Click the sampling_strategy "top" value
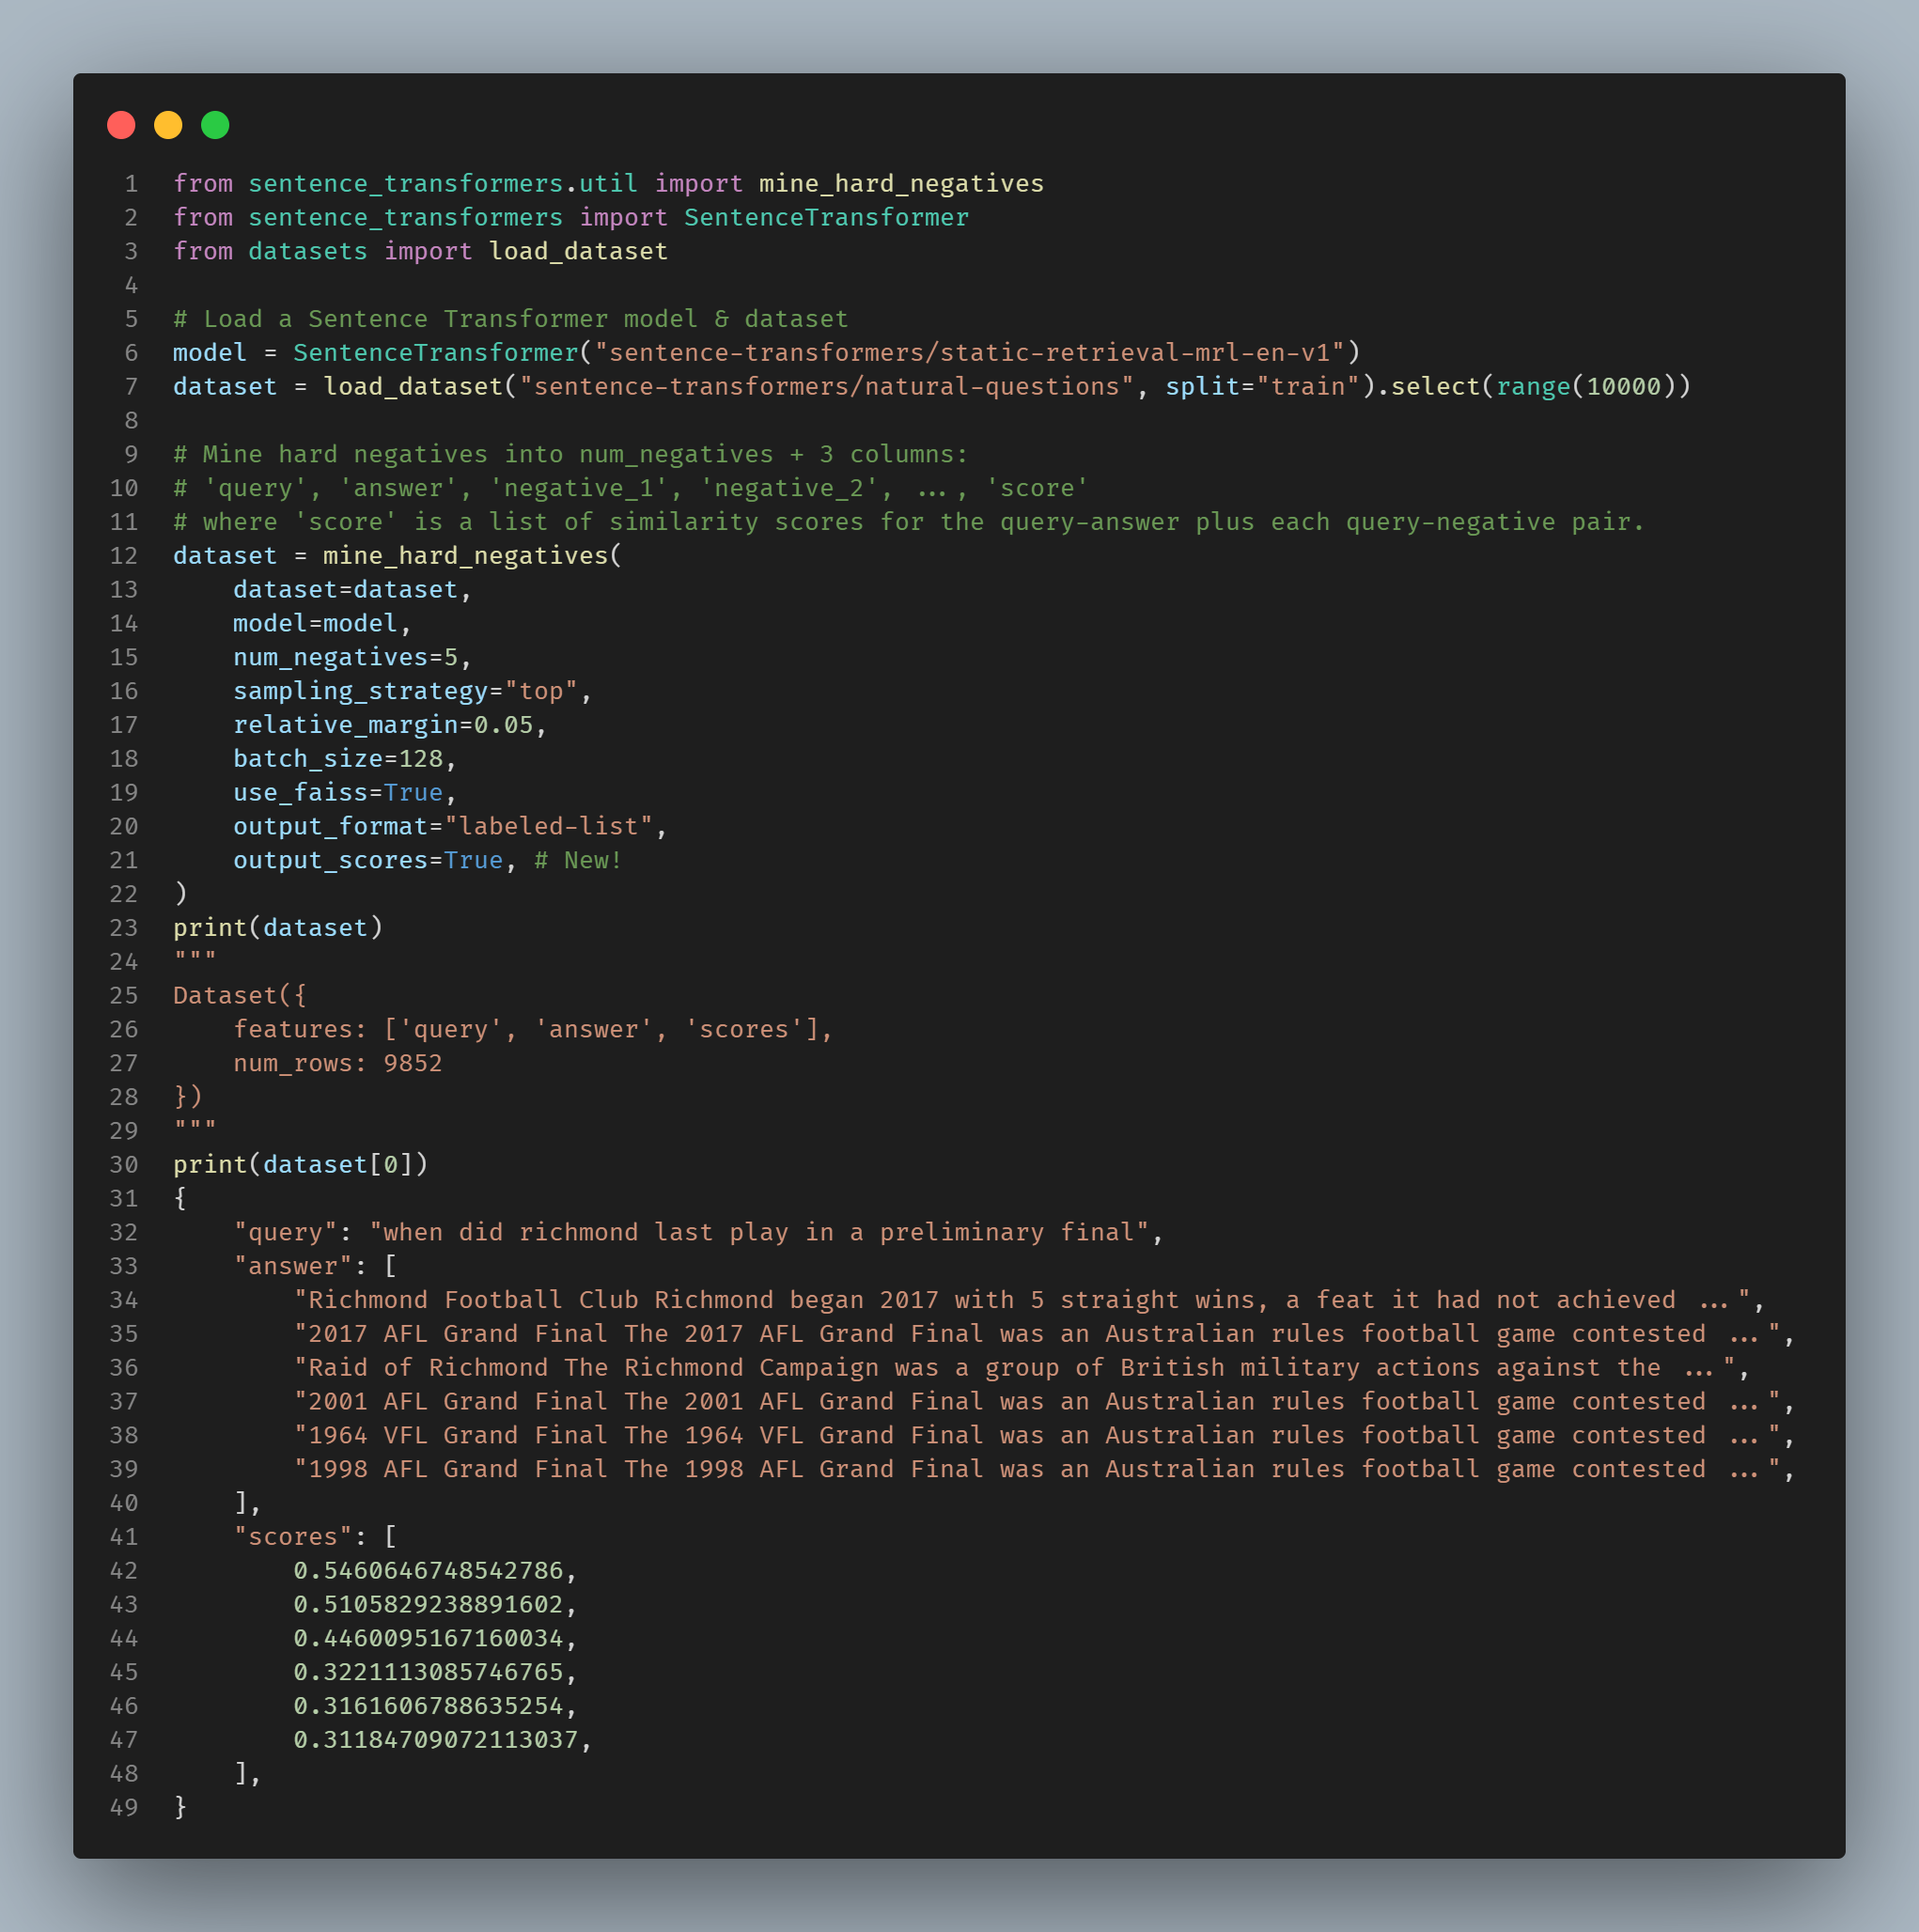This screenshot has width=1919, height=1932. click(541, 692)
